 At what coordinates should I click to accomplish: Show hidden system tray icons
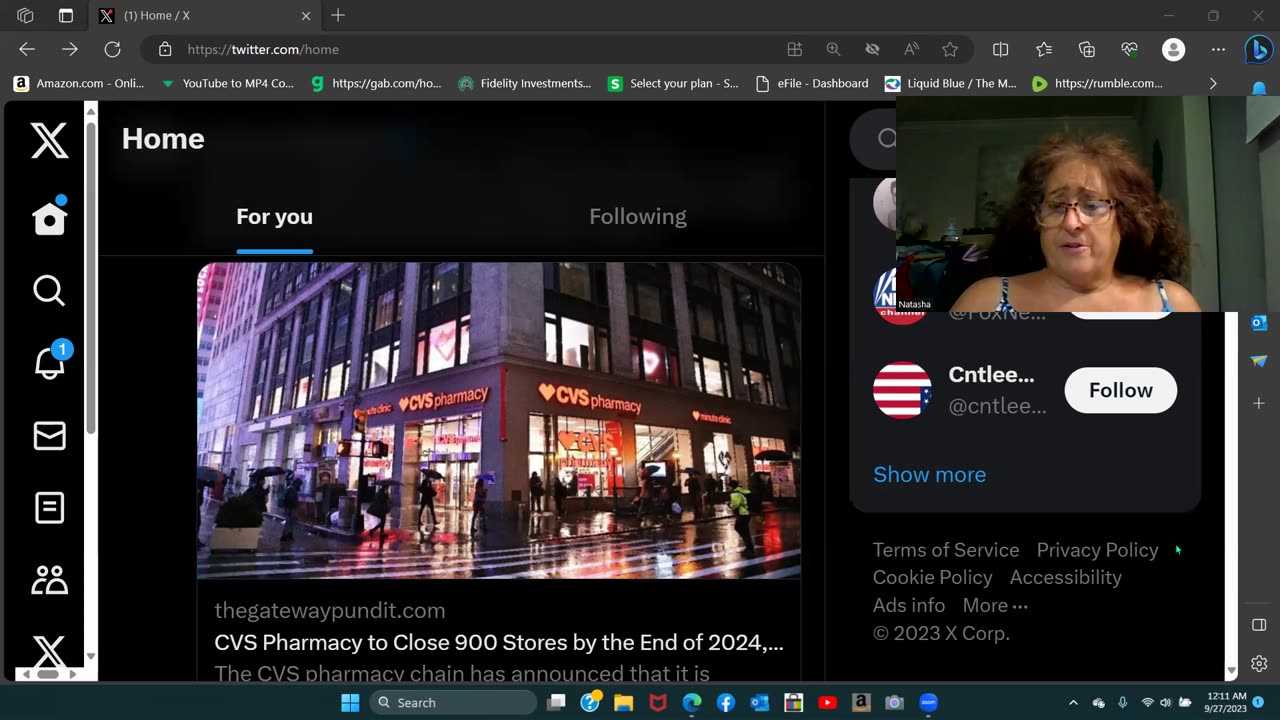click(x=1073, y=702)
